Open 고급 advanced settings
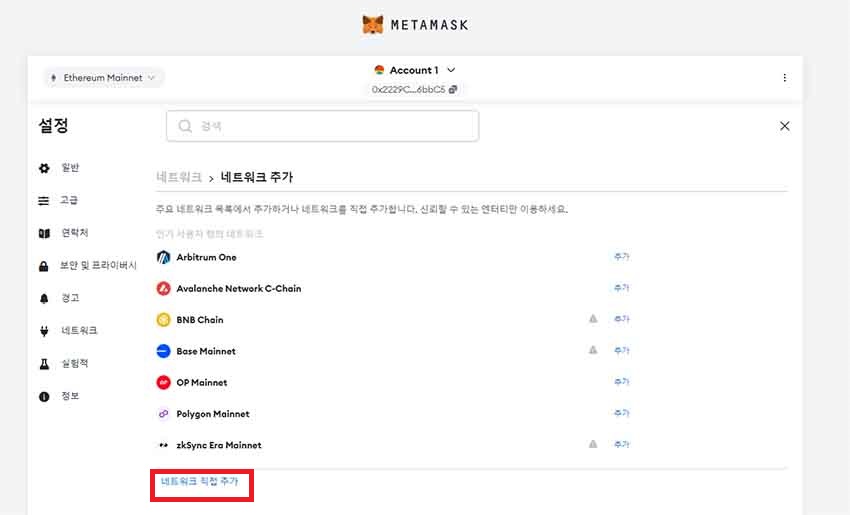Viewport: 850px width, 515px height. point(69,200)
